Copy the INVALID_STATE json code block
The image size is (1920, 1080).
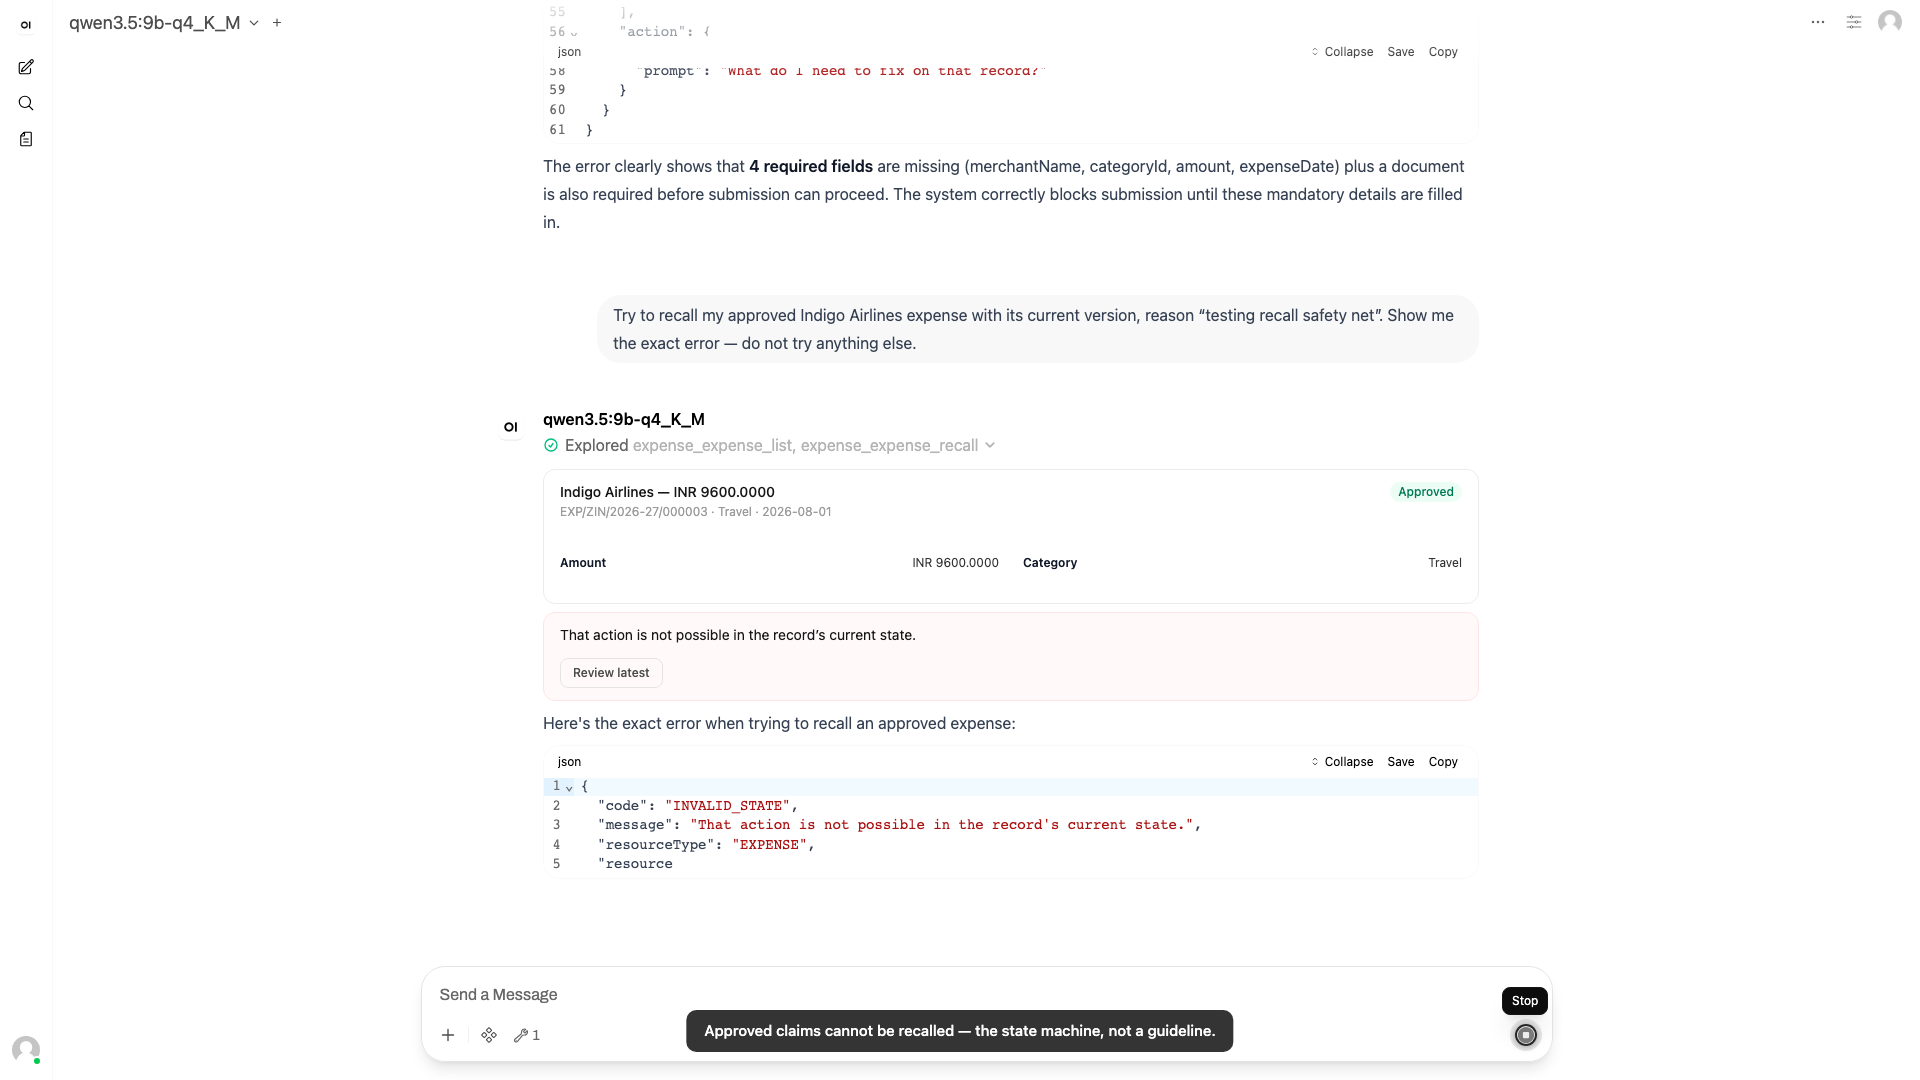coord(1443,762)
